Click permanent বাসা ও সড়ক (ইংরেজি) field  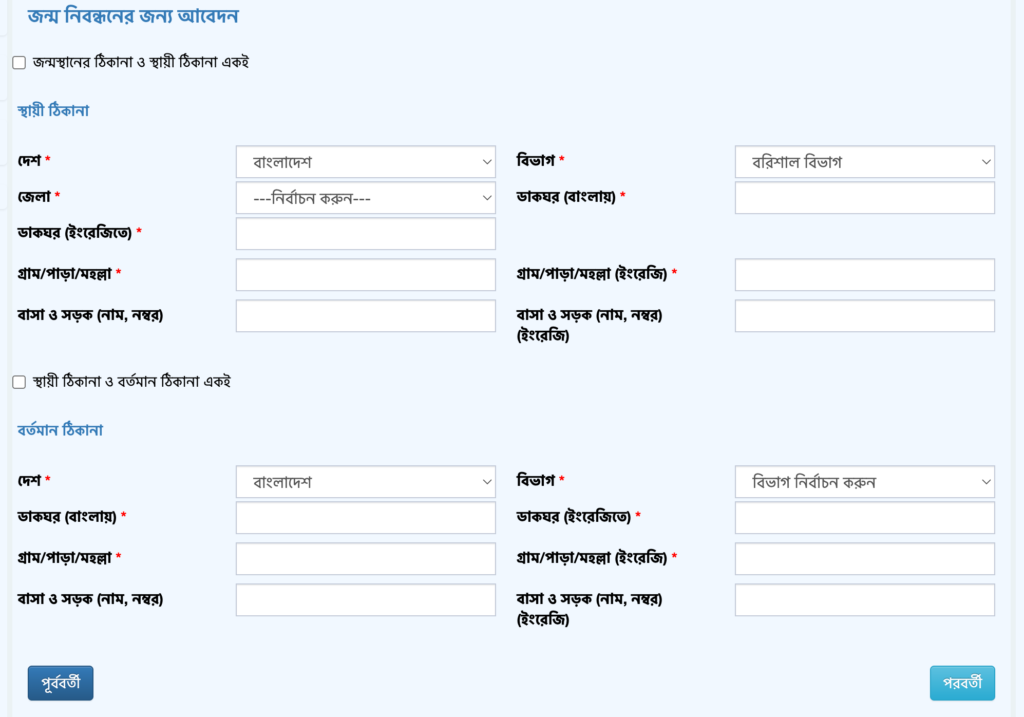pos(864,316)
